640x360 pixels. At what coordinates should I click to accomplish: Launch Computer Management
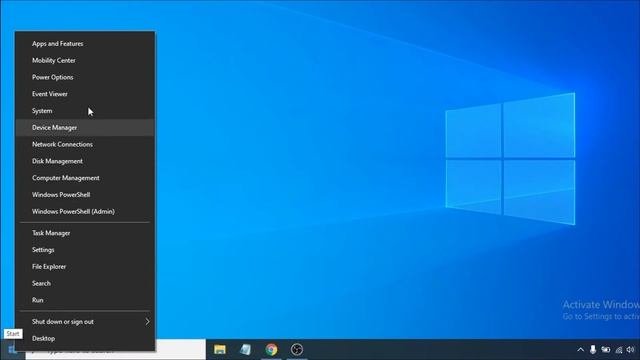tap(85, 178)
